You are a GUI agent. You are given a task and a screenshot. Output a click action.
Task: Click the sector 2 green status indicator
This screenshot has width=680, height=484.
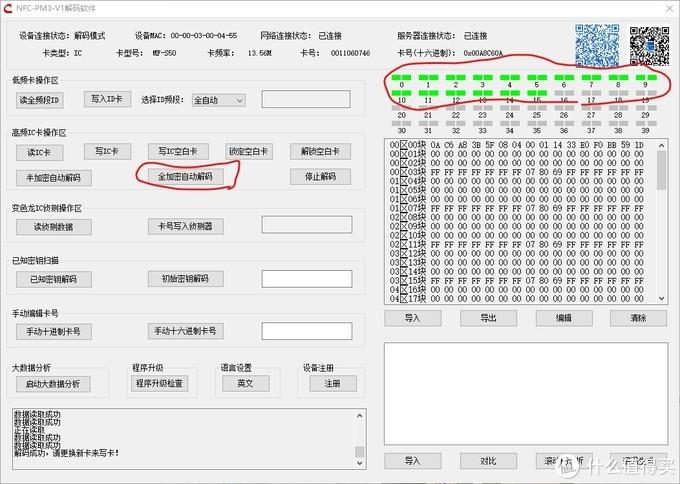point(455,77)
